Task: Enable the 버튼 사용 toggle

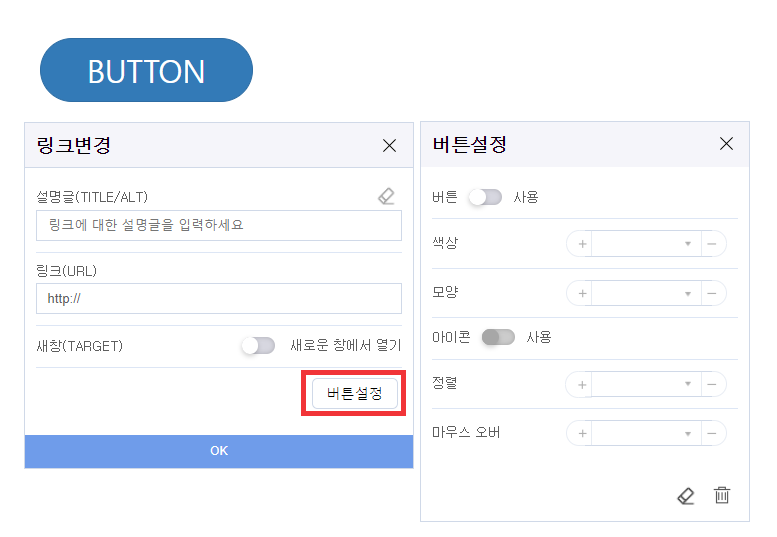Action: 485,198
